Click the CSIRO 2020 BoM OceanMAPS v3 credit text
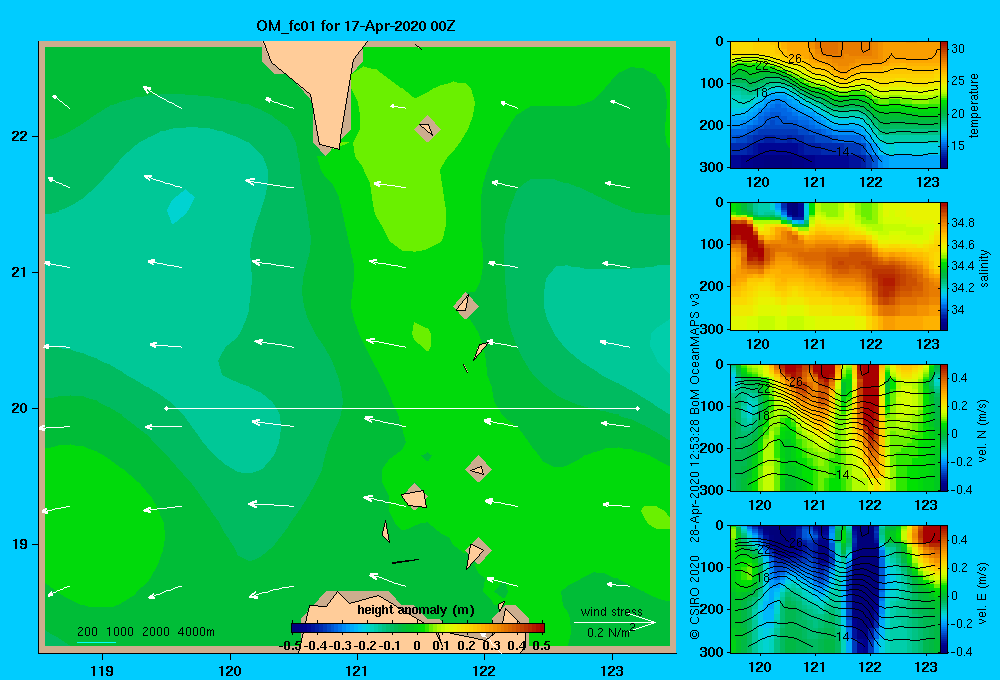 coord(695,466)
